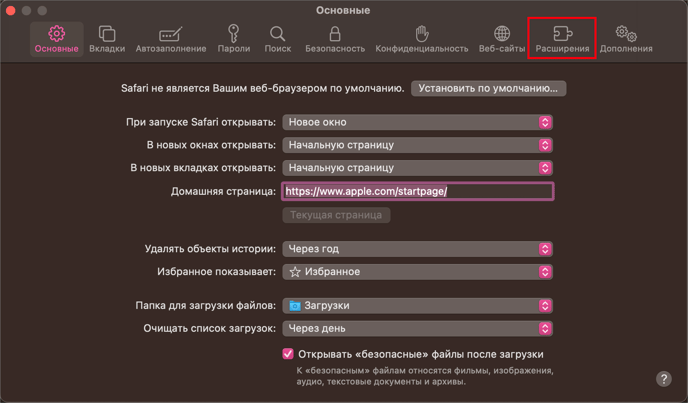Click the Домашняя страница URL field
Viewport: 688px width, 403px height.
point(418,191)
